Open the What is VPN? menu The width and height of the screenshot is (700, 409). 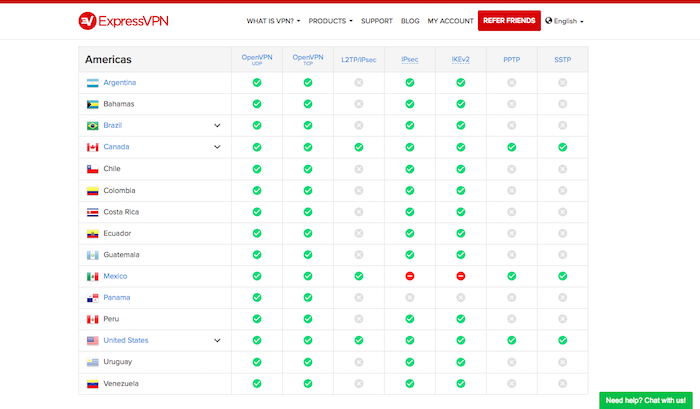(x=273, y=21)
